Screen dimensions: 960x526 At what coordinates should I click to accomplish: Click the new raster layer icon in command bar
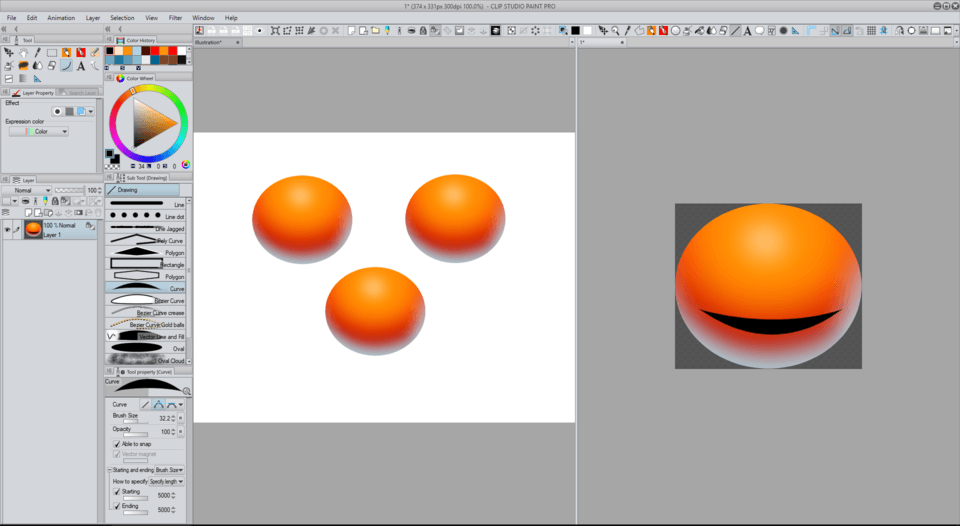pos(352,31)
